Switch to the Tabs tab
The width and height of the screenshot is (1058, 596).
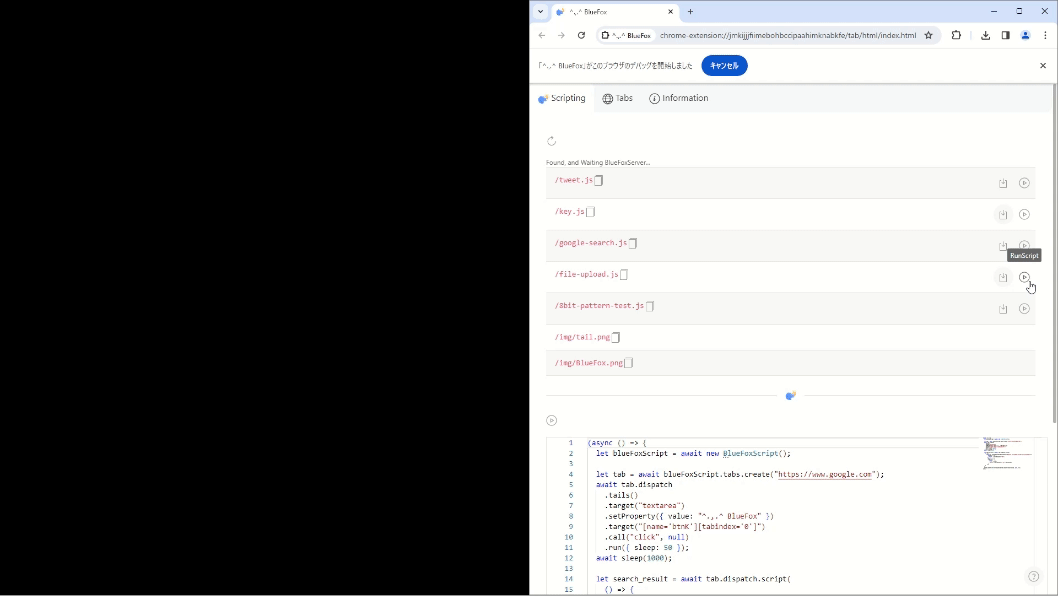[x=617, y=98]
